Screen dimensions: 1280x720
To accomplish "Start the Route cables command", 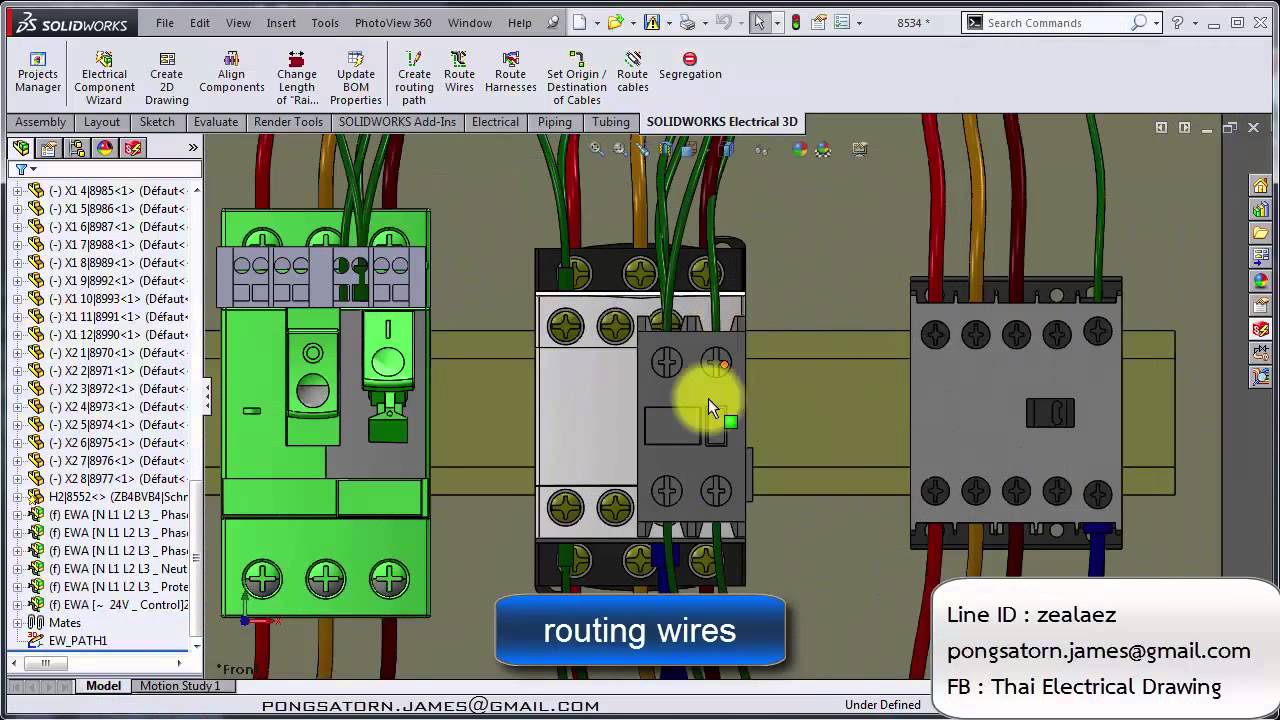I will tap(633, 73).
